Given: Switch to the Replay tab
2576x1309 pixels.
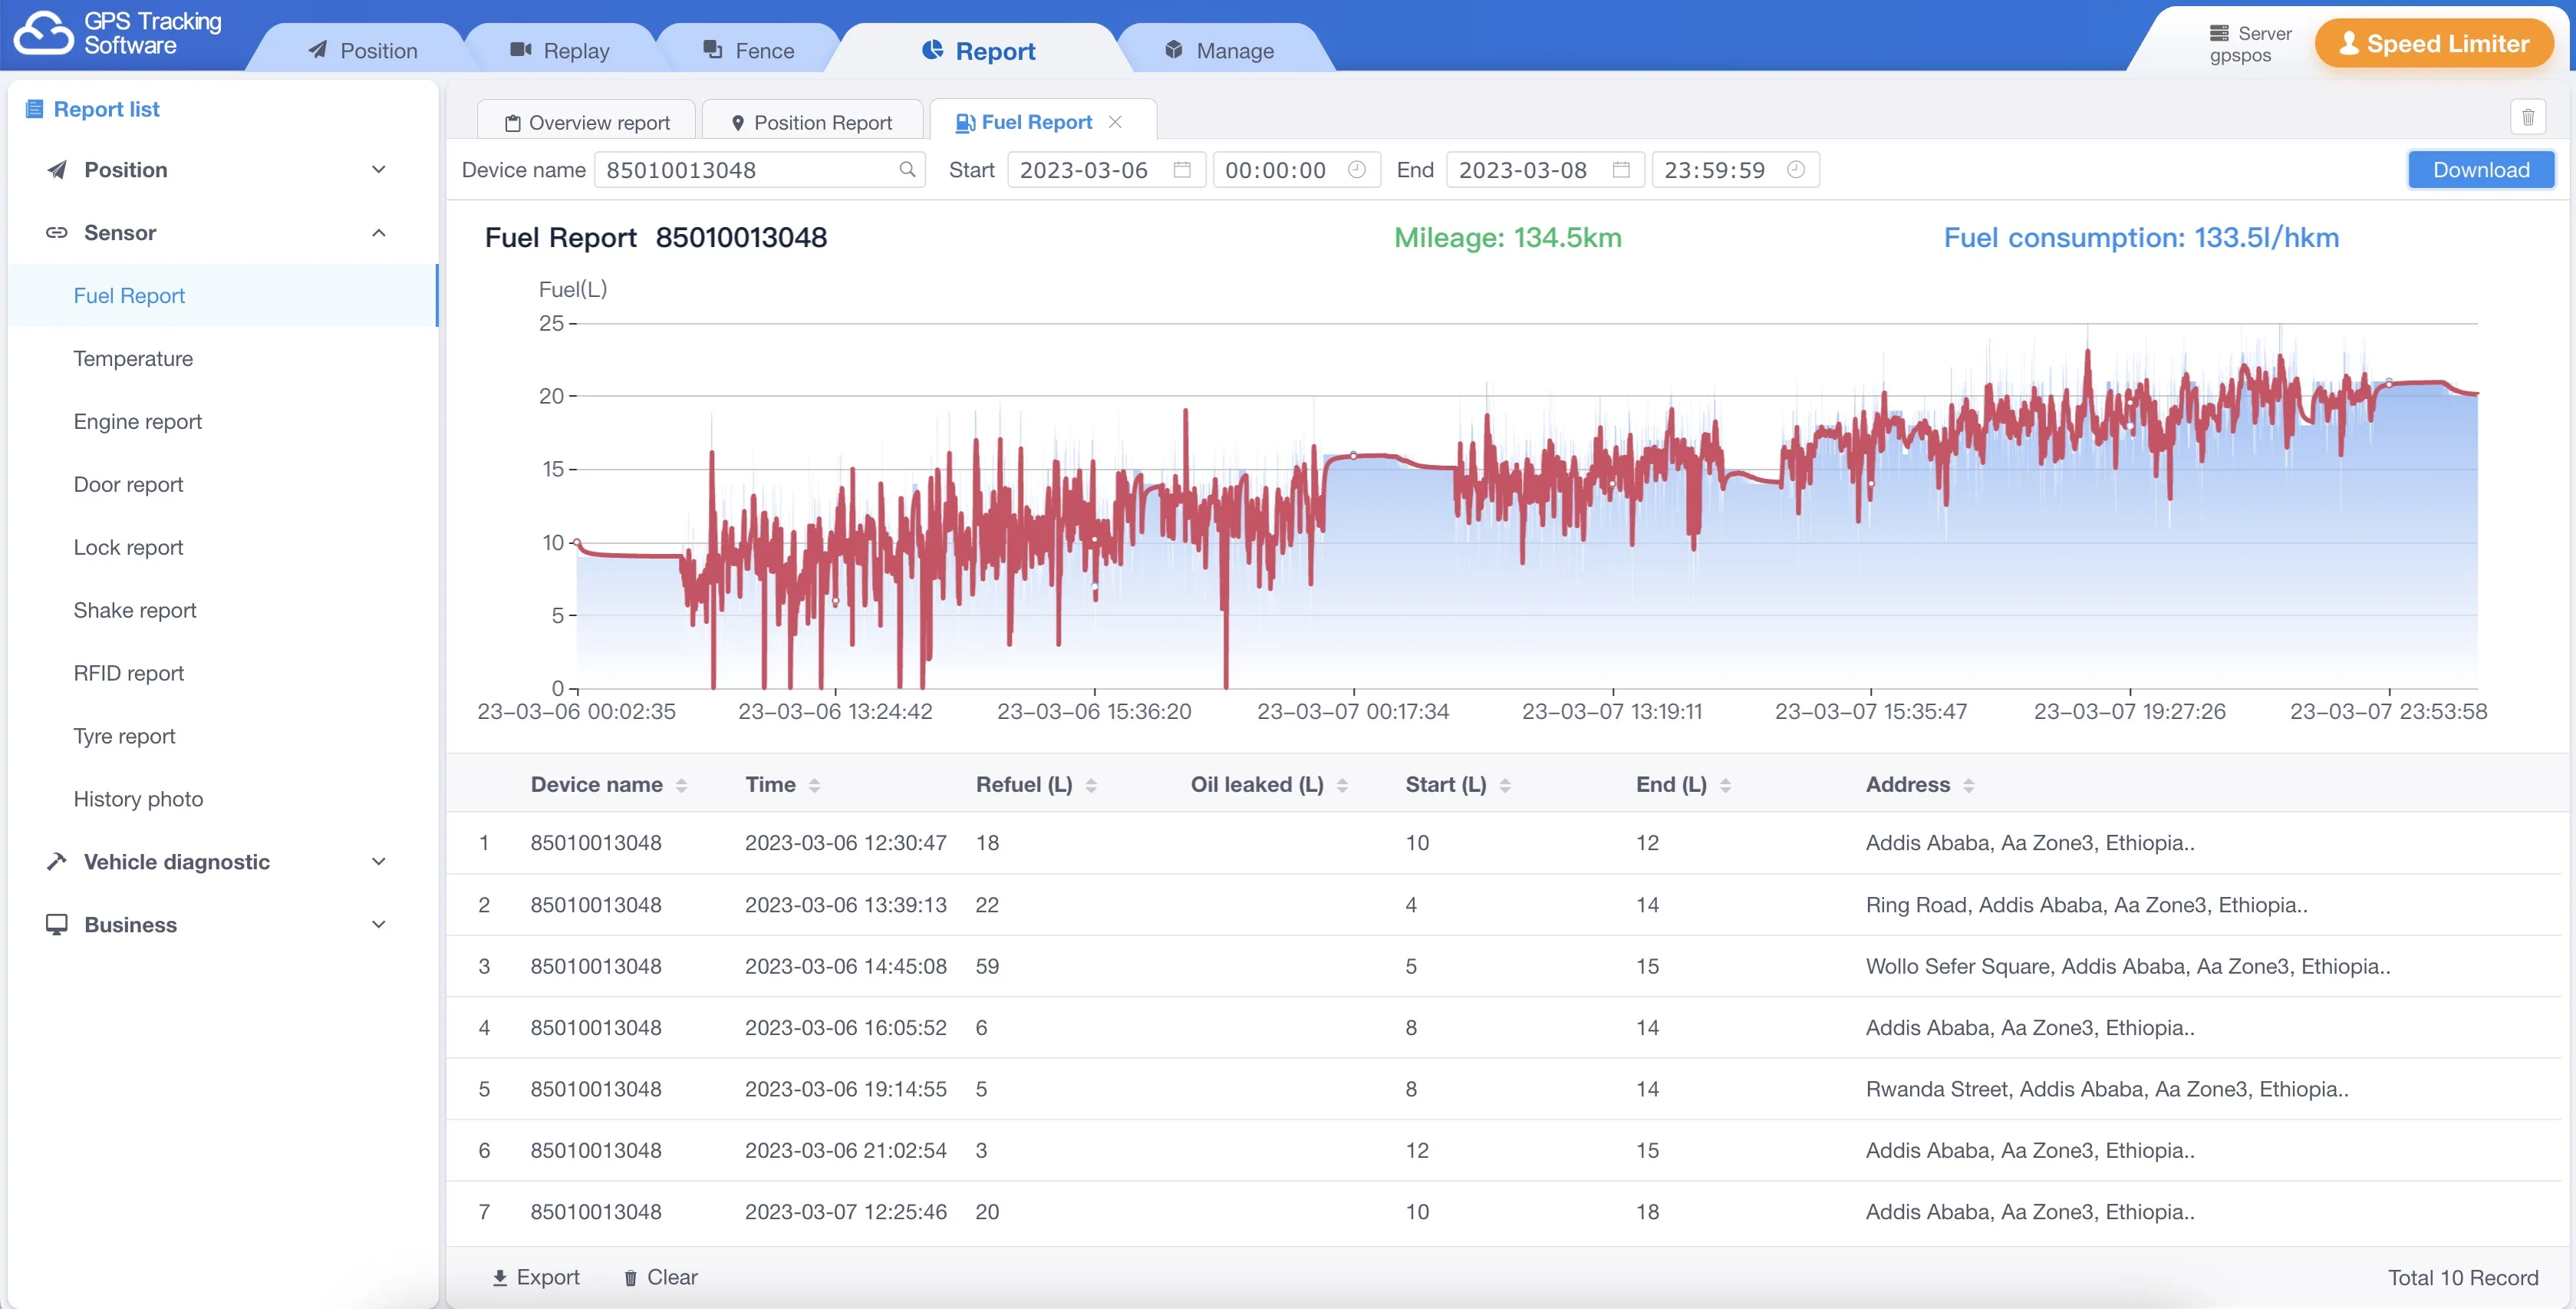Looking at the screenshot, I should click(560, 50).
